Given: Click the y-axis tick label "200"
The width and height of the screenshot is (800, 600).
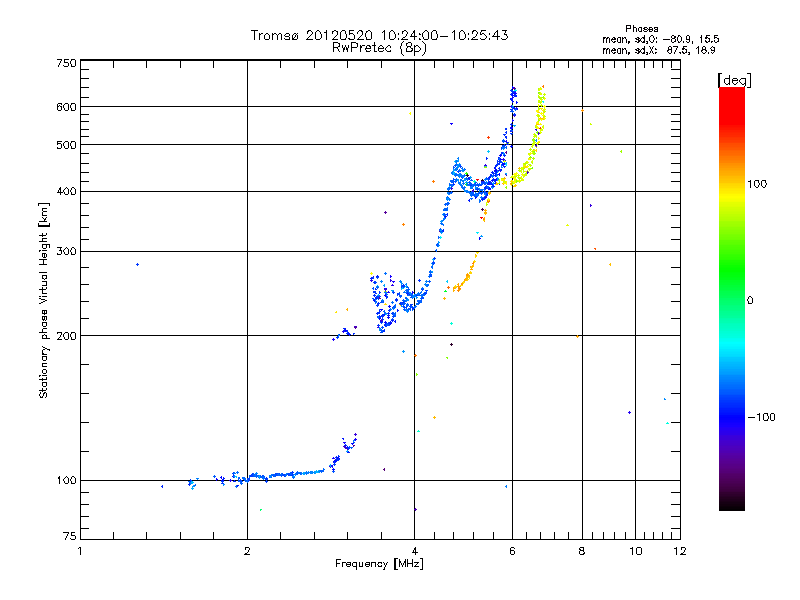Looking at the screenshot, I should [66, 336].
